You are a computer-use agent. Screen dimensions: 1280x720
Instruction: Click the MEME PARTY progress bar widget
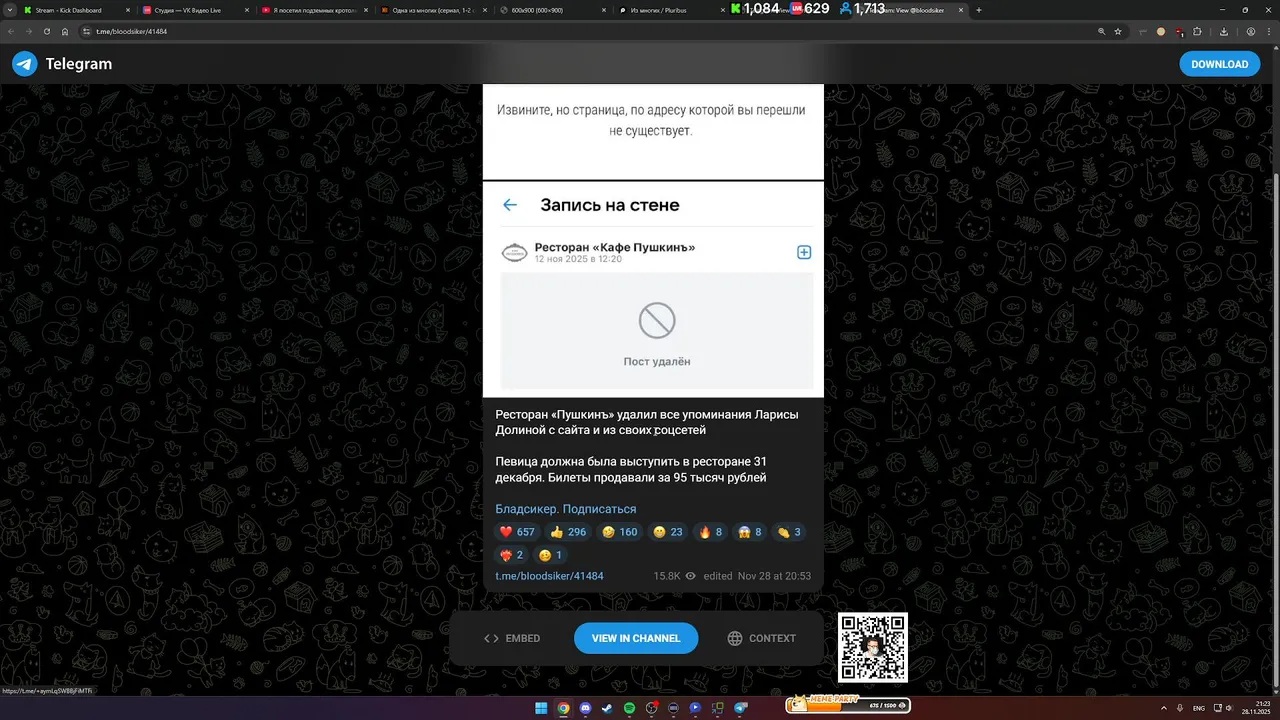pyautogui.click(x=849, y=705)
